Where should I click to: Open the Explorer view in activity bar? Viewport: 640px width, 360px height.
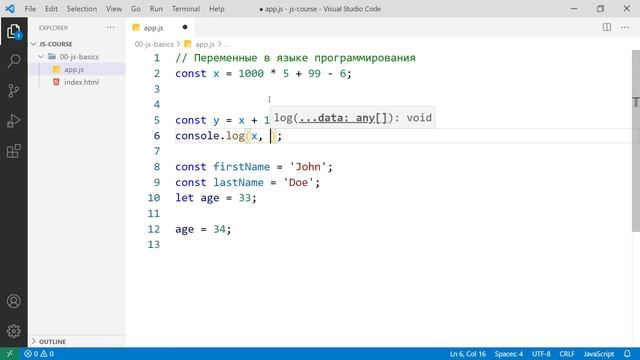13,31
